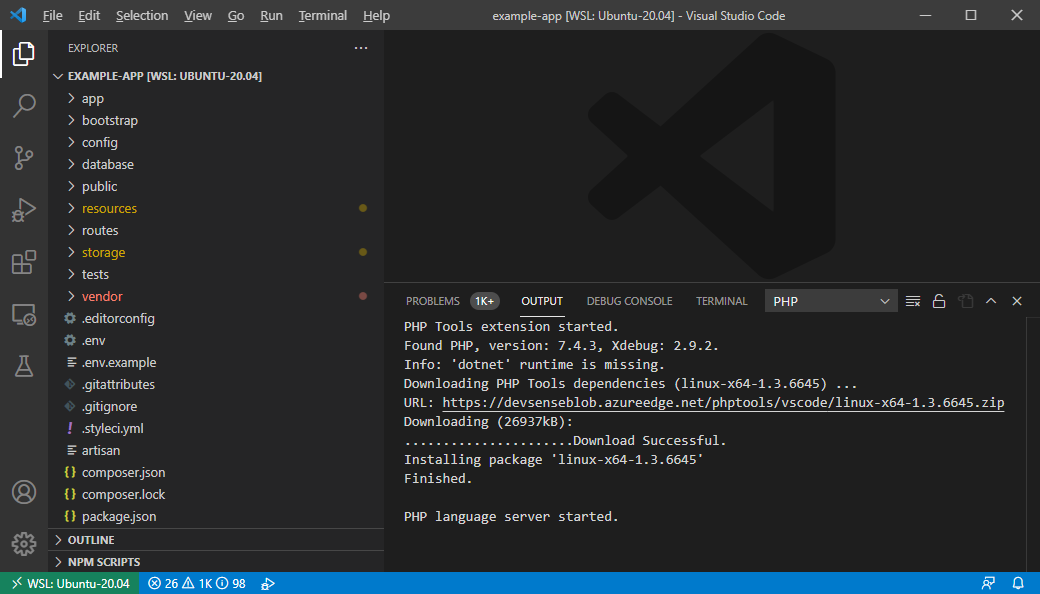Open the Help menu
The width and height of the screenshot is (1040, 594).
pos(376,15)
